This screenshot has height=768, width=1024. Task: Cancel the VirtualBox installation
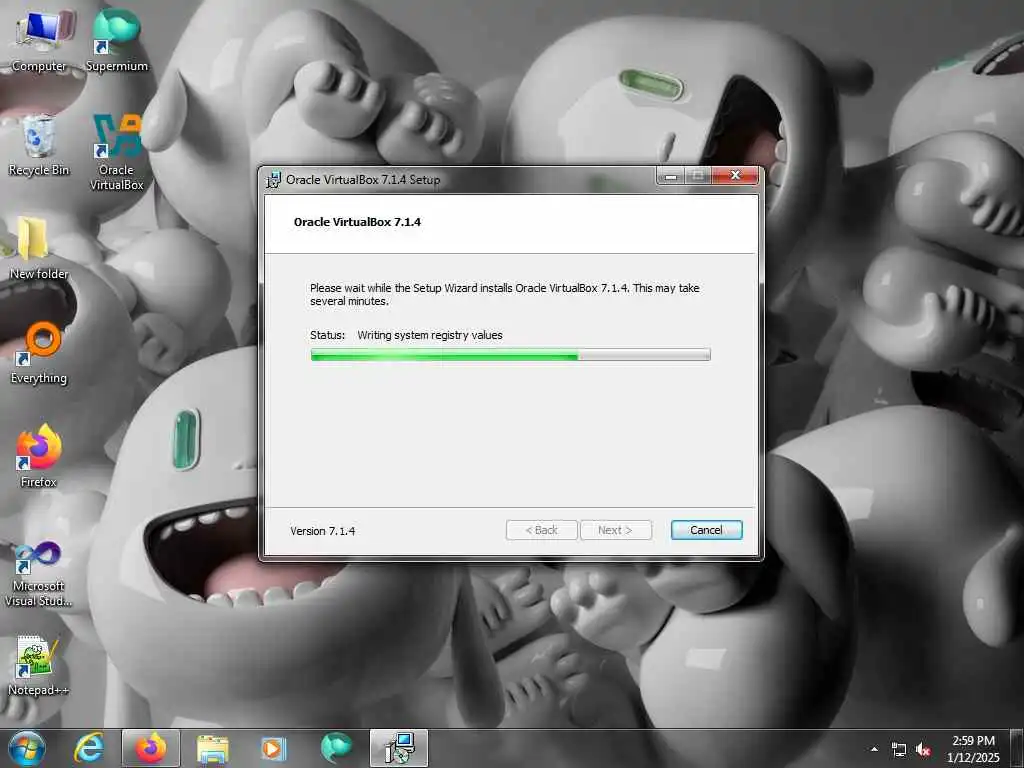707,530
